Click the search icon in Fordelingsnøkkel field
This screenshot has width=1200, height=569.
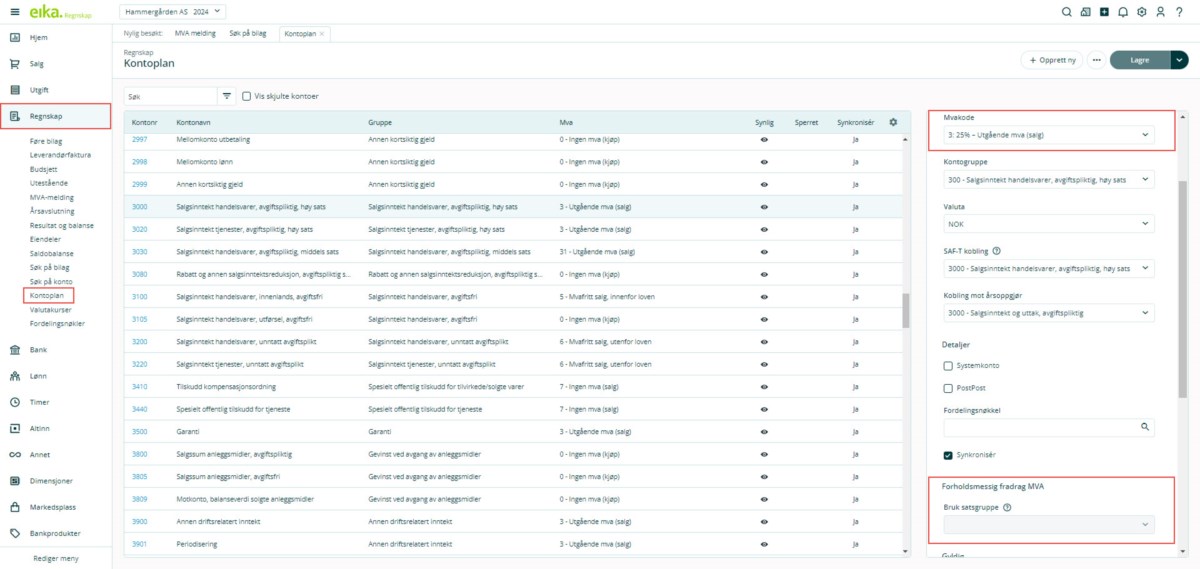(x=1146, y=426)
